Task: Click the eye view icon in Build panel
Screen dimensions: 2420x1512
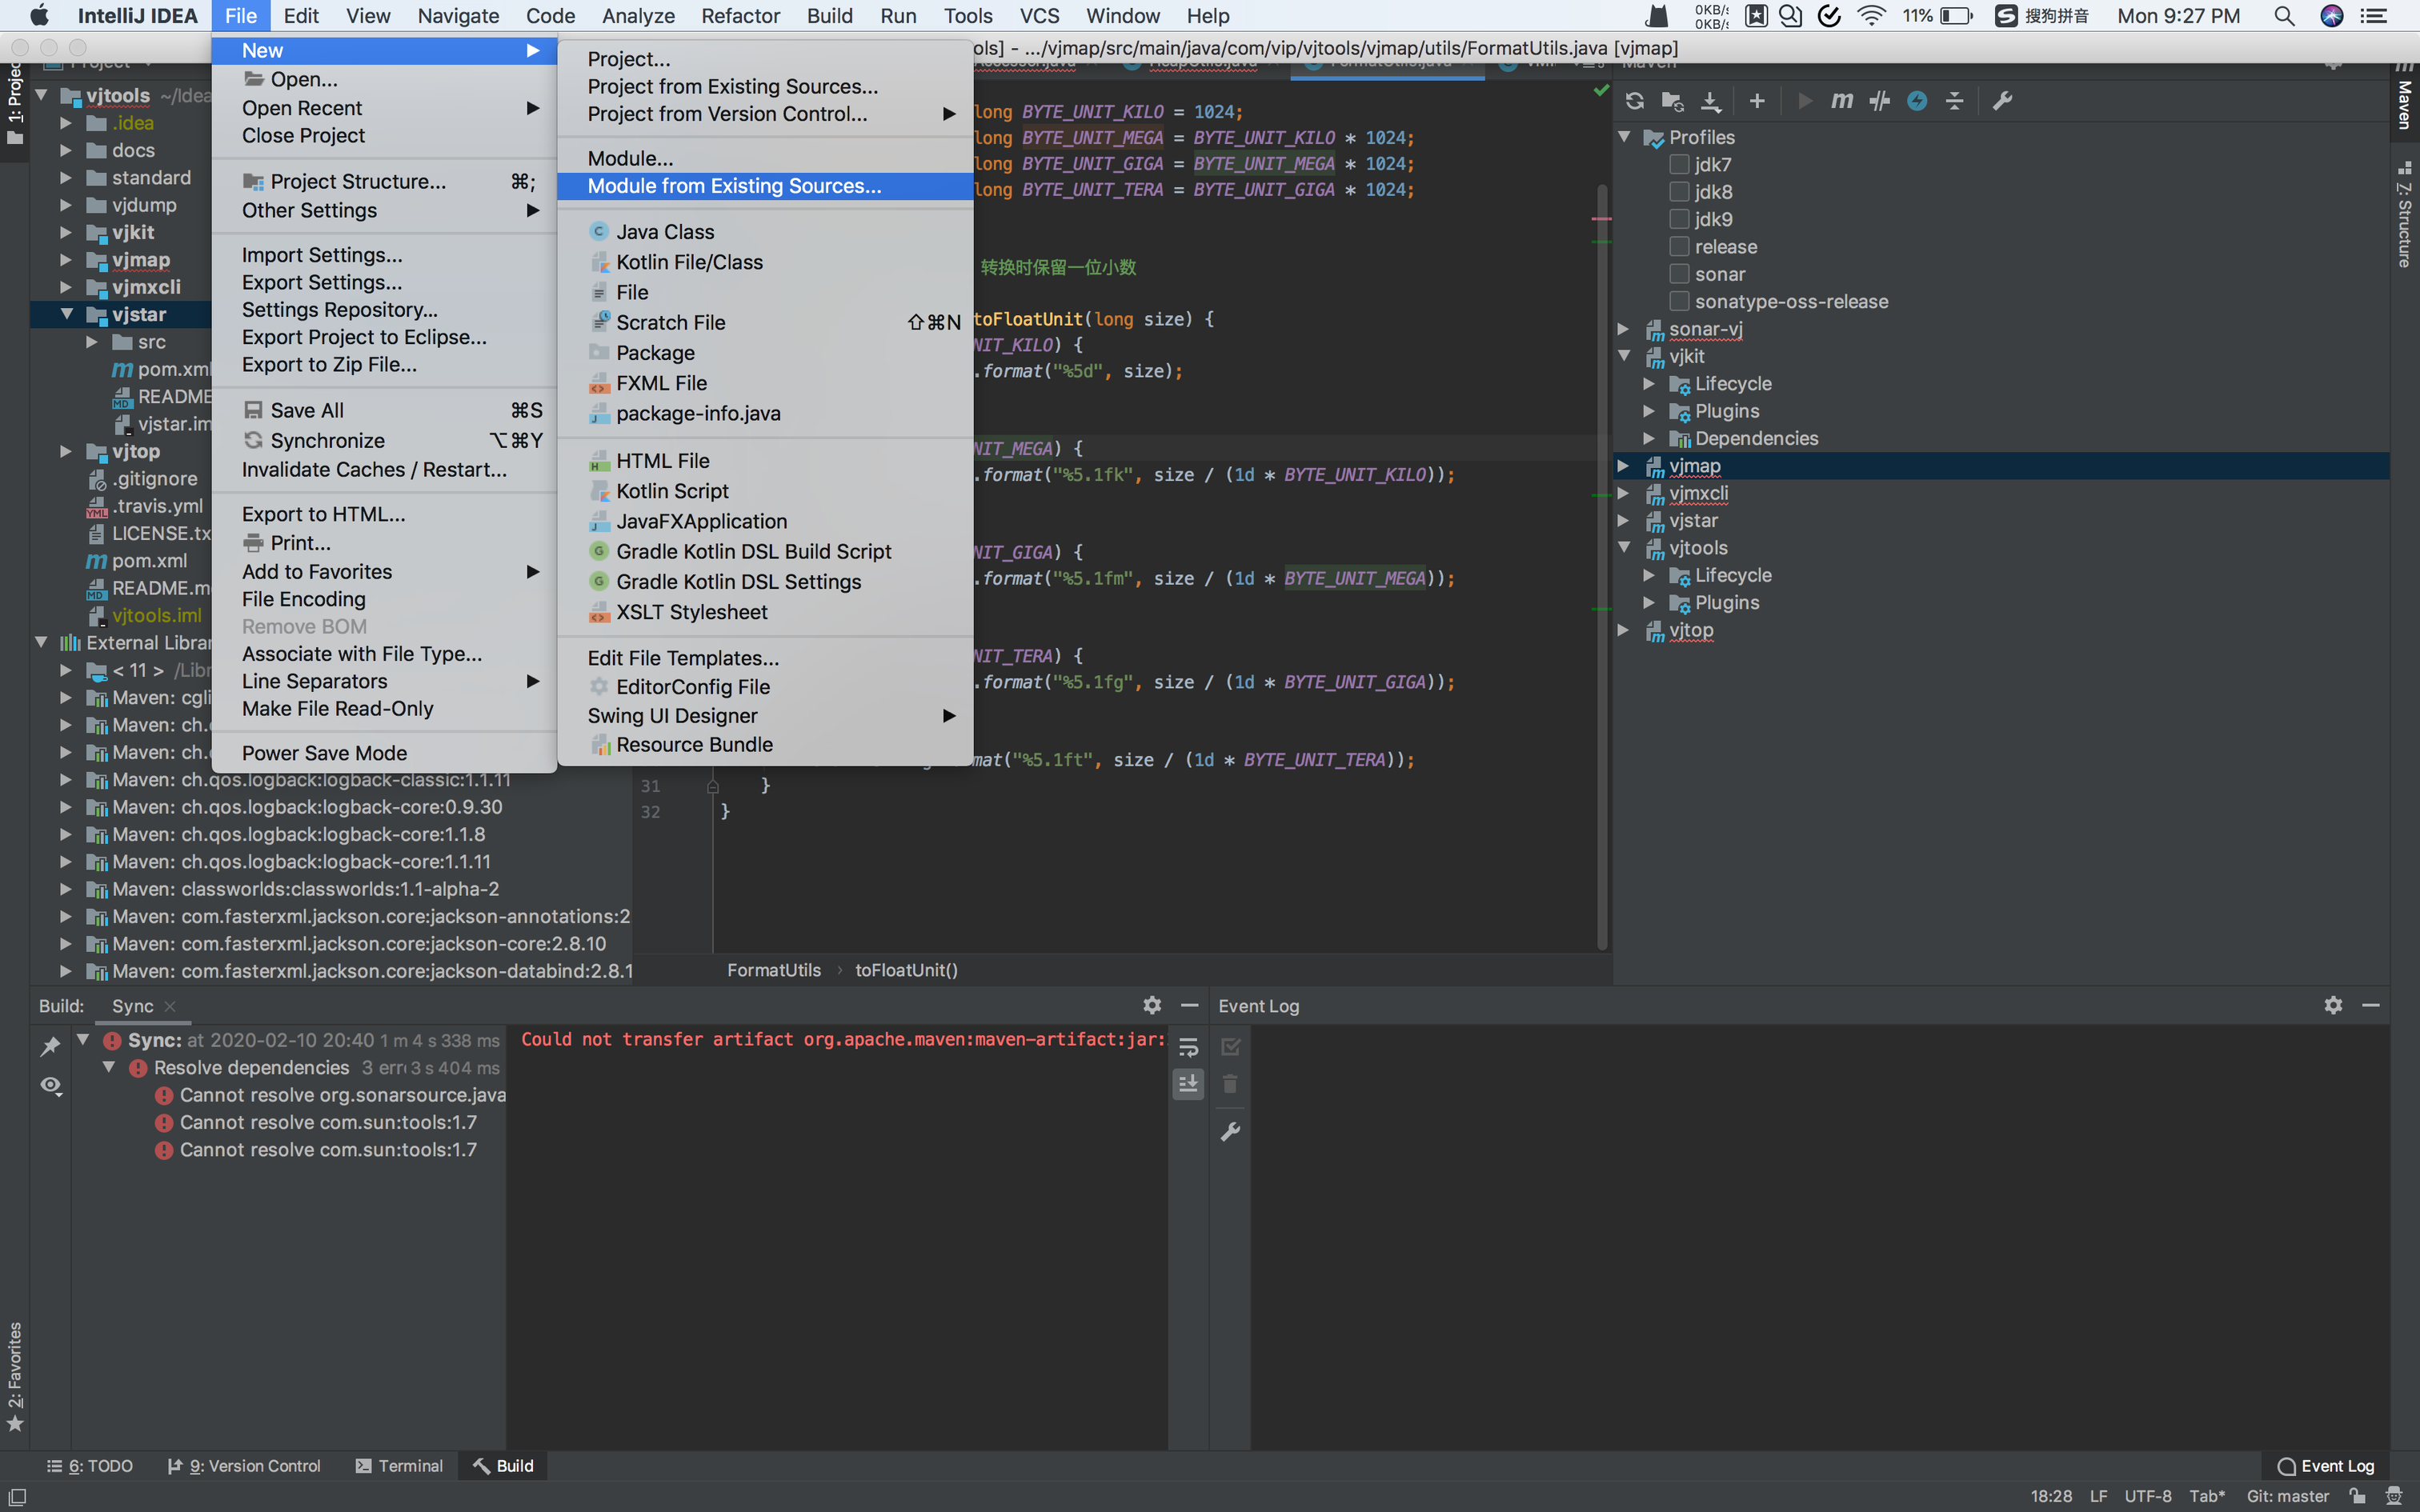Action: pos(50,1085)
